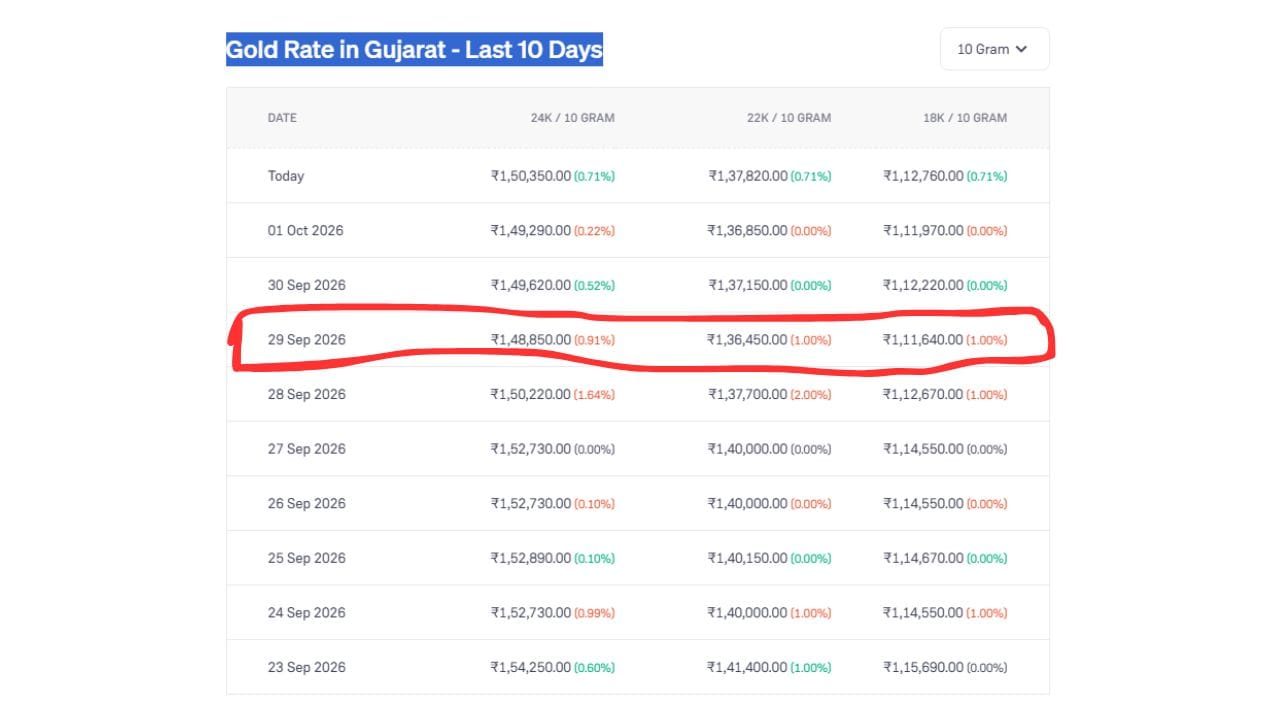Viewport: 1280px width, 720px height.
Task: Click the 24K price ₹1,49,620.00
Action: 531,285
